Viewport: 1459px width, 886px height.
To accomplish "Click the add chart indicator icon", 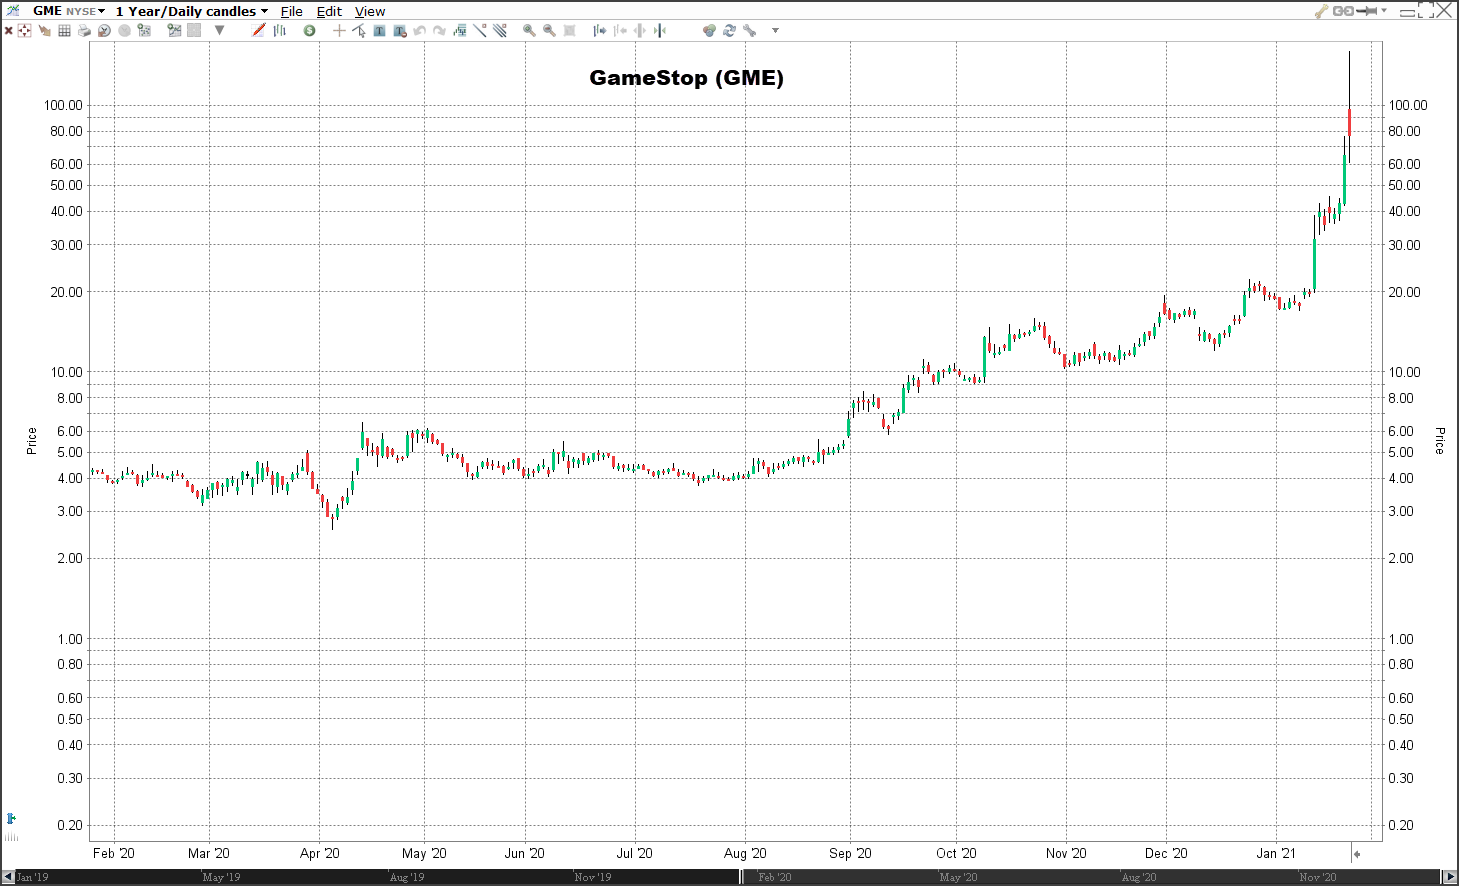I will pyautogui.click(x=174, y=30).
